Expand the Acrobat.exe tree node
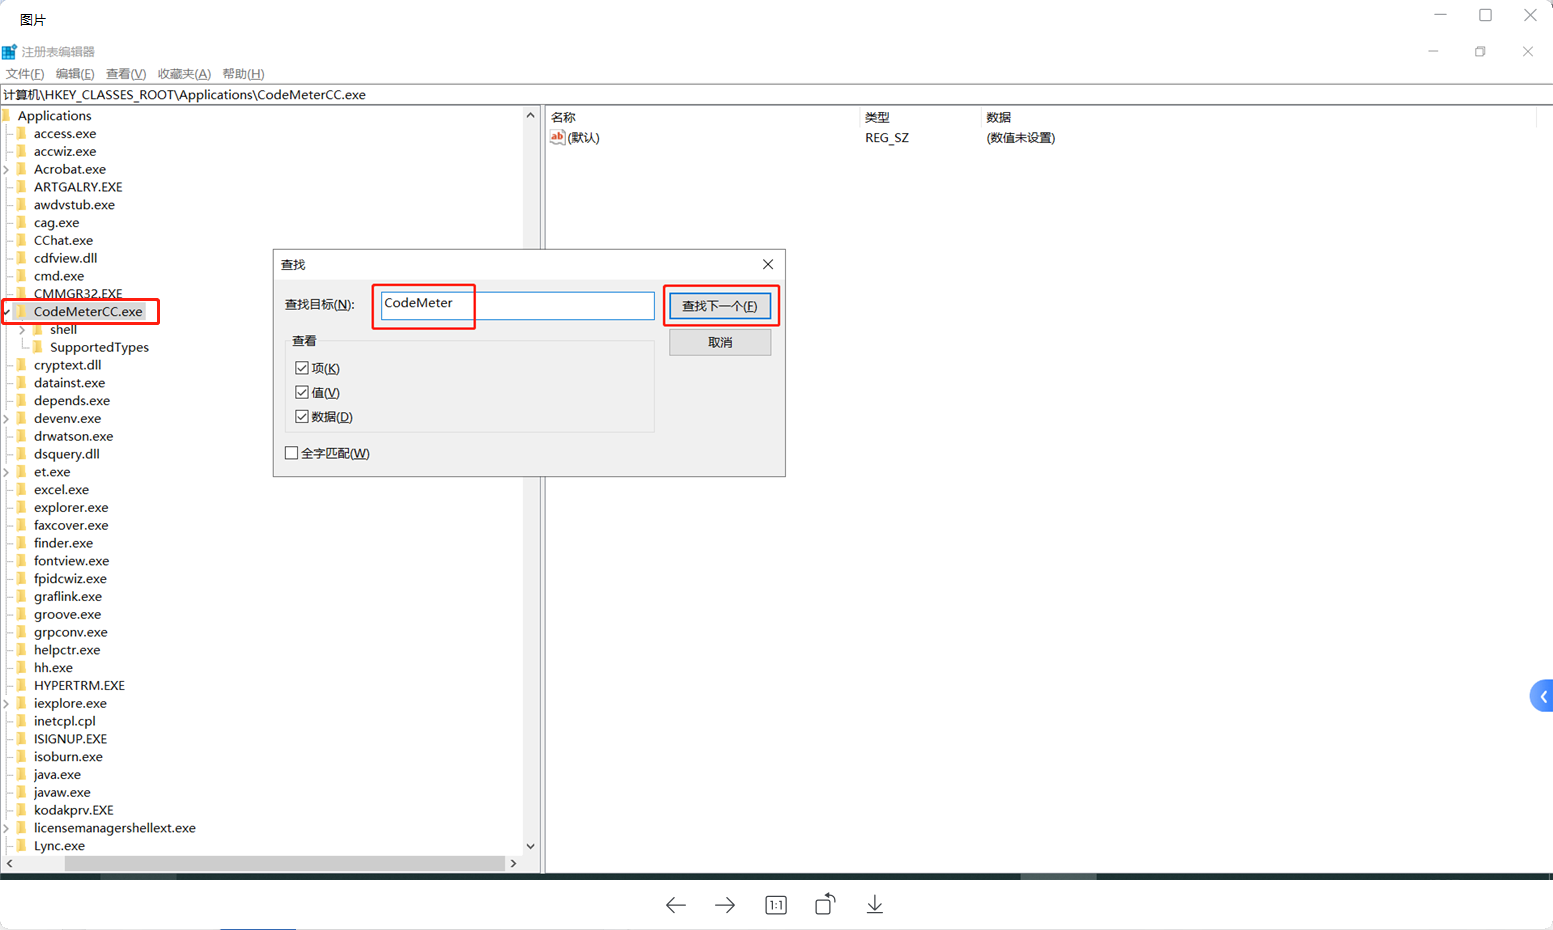Viewport: 1553px width, 930px height. pos(7,170)
